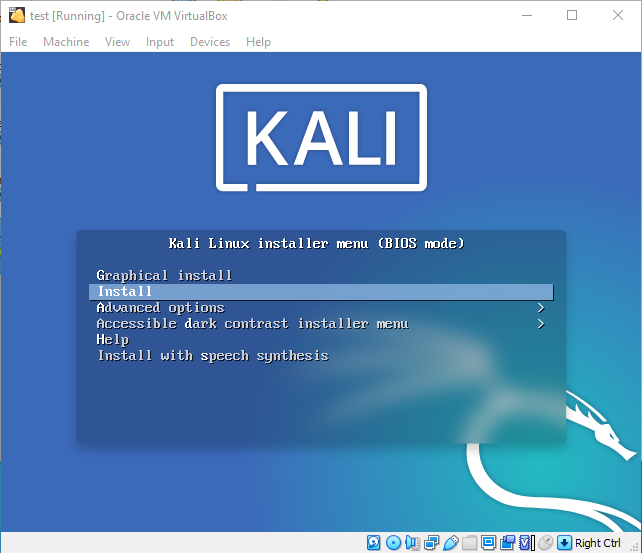Click the USB devices status icon
This screenshot has width=642, height=553.
click(450, 543)
